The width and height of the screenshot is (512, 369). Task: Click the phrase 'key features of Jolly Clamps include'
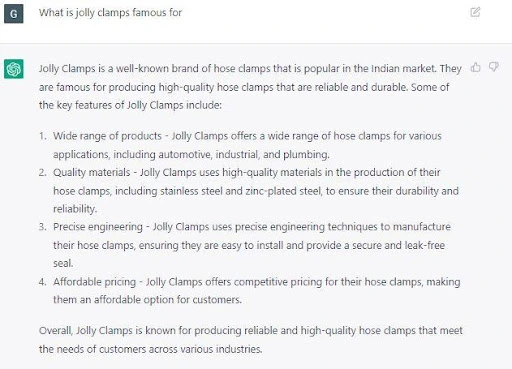tap(139, 105)
